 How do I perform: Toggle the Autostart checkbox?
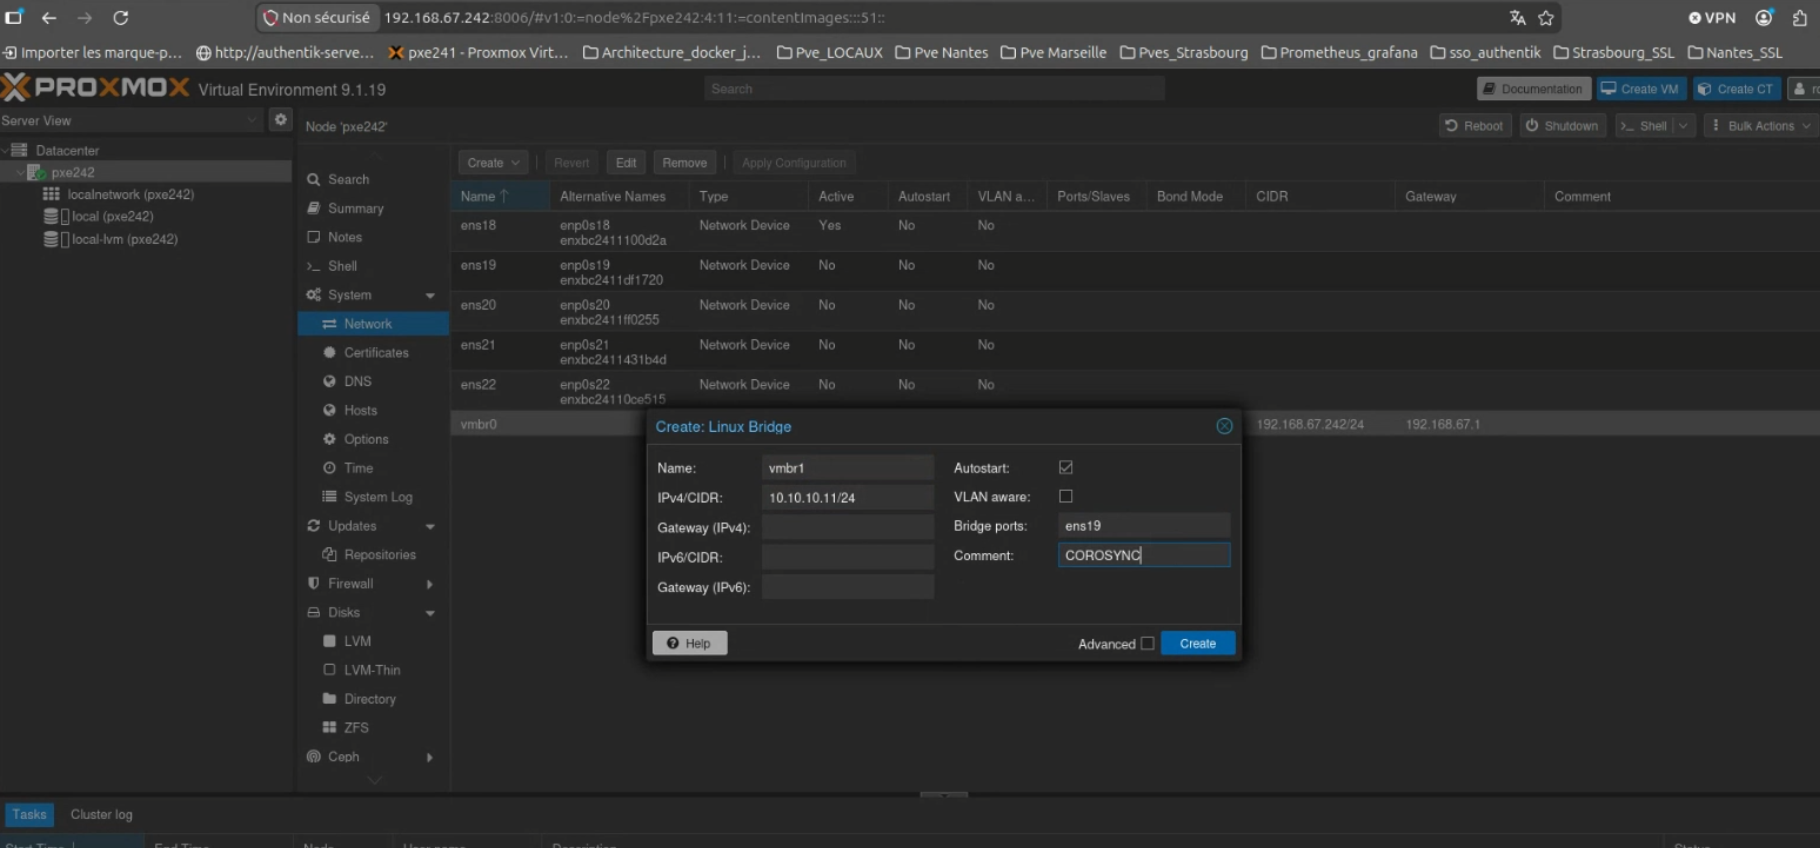click(1066, 467)
